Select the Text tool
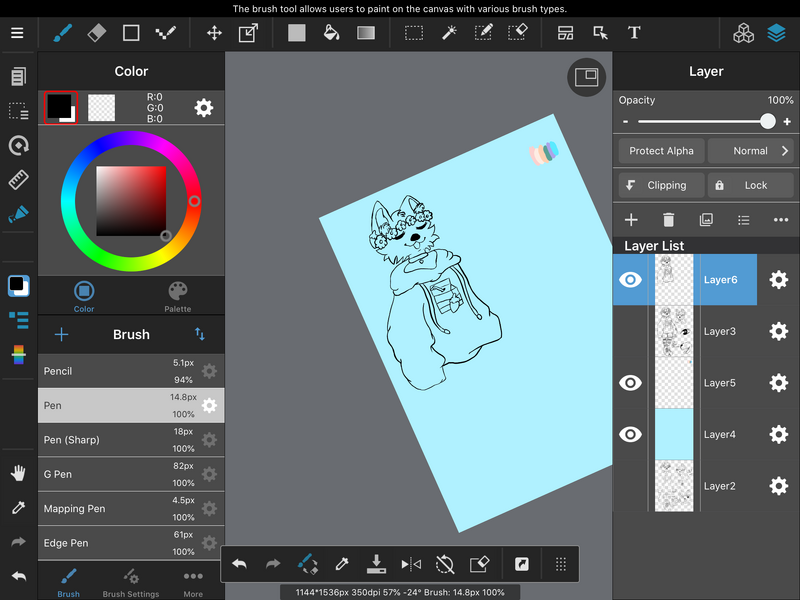This screenshot has height=600, width=800. (x=634, y=33)
